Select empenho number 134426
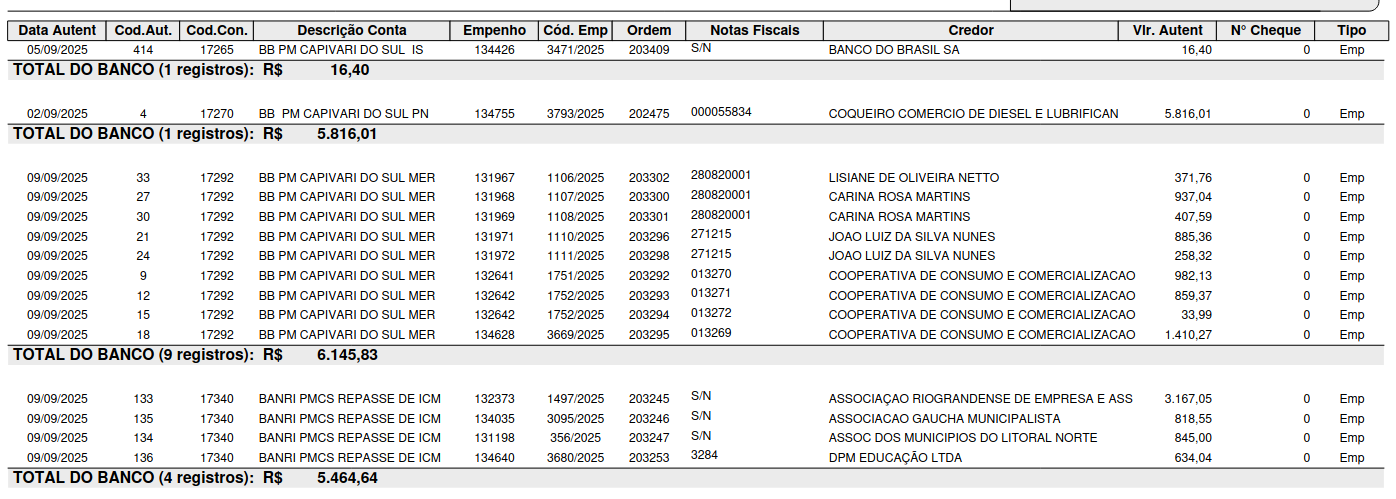Screen dimensions: 1396x499 coord(494,49)
